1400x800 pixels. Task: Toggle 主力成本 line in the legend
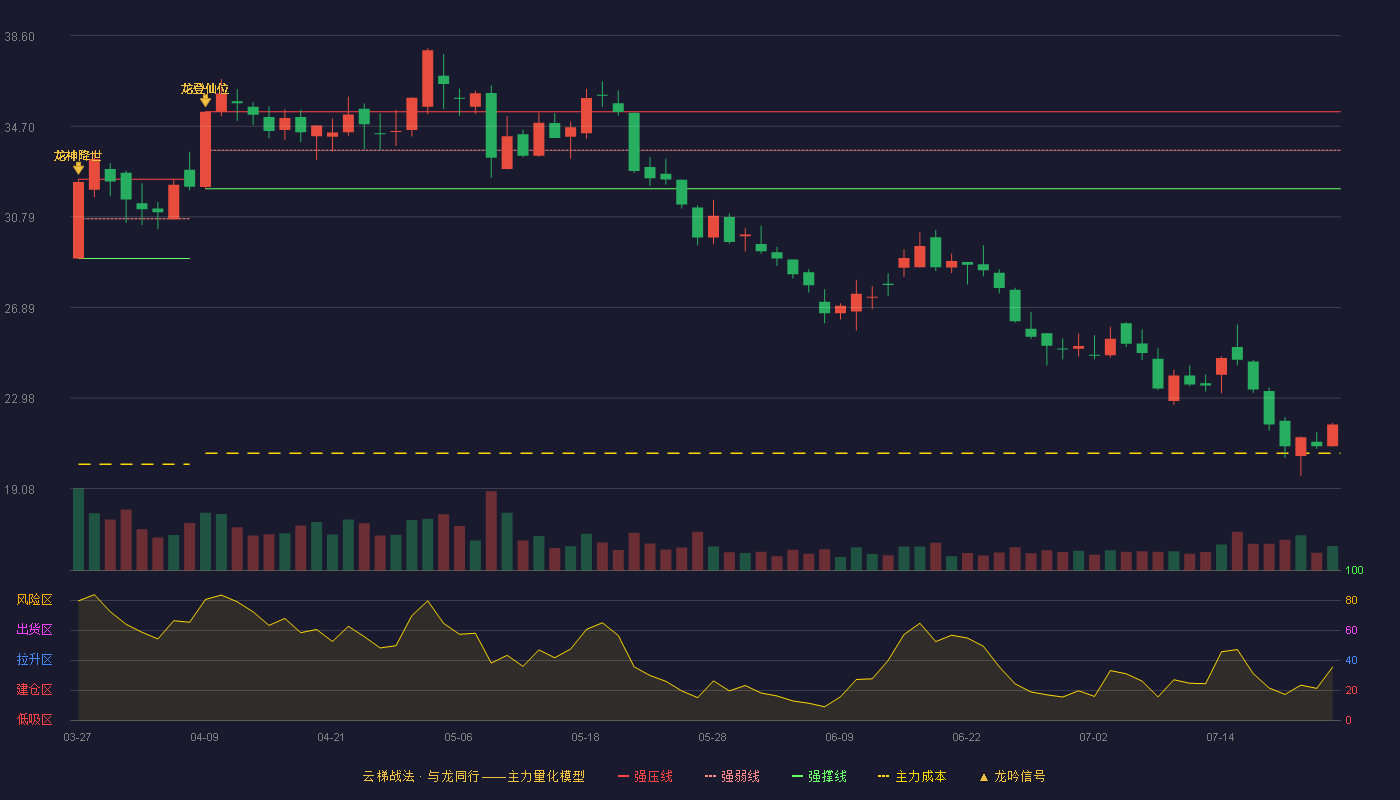pyautogui.click(x=911, y=776)
